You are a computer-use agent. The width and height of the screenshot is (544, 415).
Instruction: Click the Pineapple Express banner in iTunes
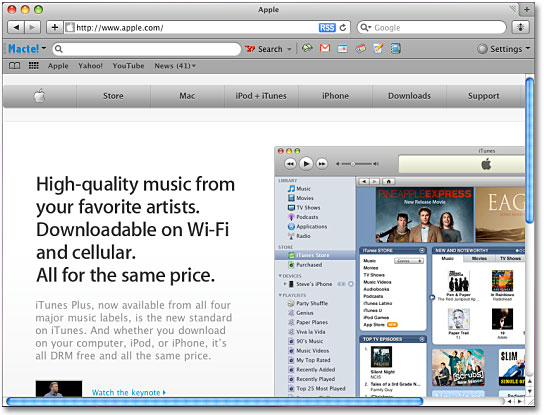click(x=424, y=215)
